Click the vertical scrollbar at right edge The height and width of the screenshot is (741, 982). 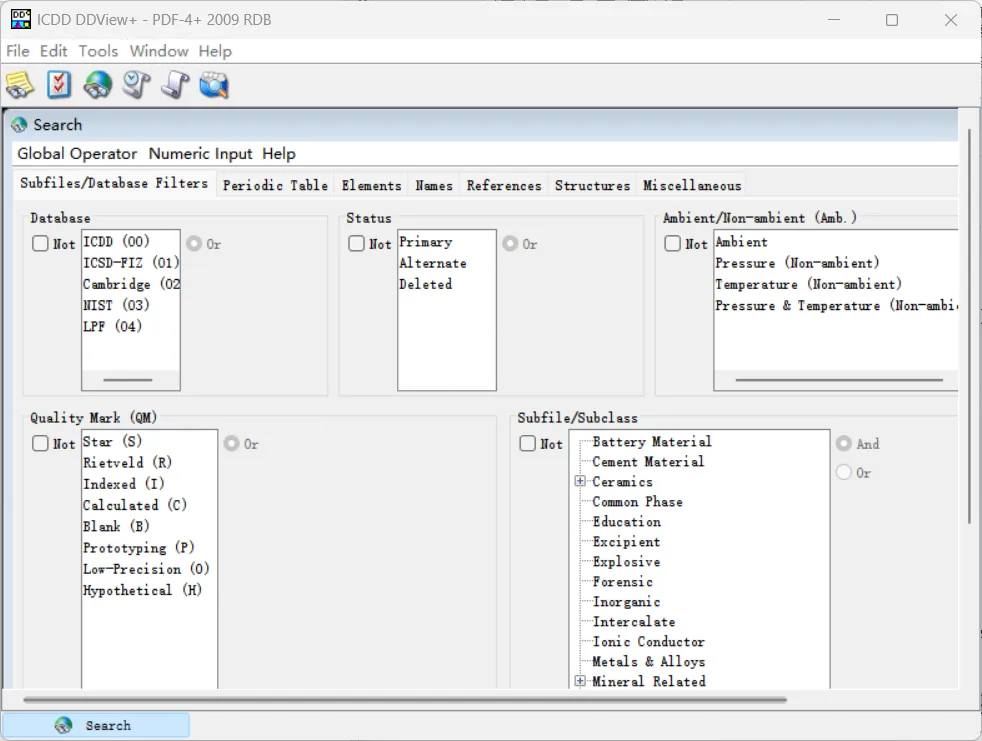(969, 326)
